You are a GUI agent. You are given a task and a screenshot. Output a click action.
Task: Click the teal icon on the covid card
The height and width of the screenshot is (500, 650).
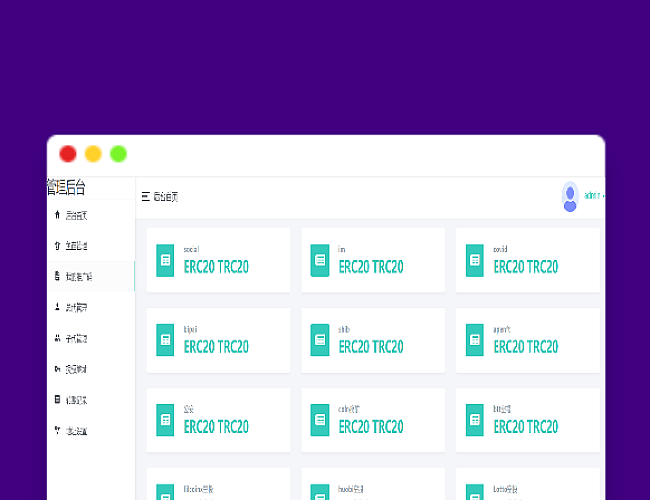475,260
